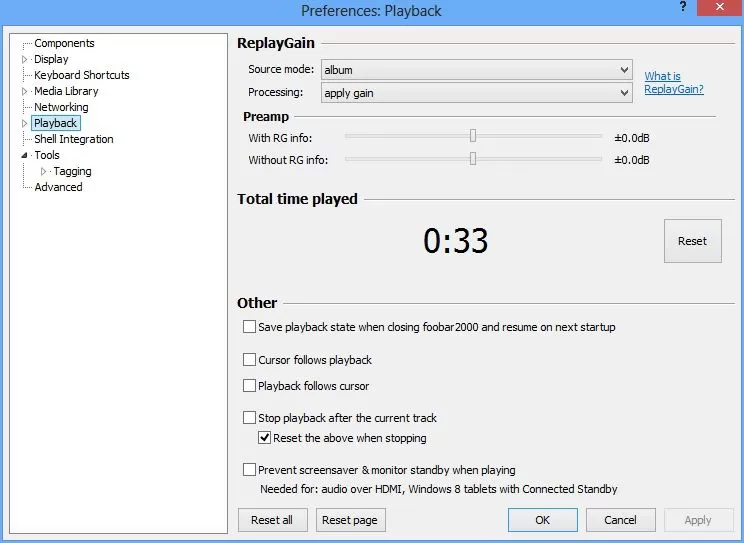Select Display in the preferences tree
Screen dimensions: 744x543
pyautogui.click(x=51, y=59)
